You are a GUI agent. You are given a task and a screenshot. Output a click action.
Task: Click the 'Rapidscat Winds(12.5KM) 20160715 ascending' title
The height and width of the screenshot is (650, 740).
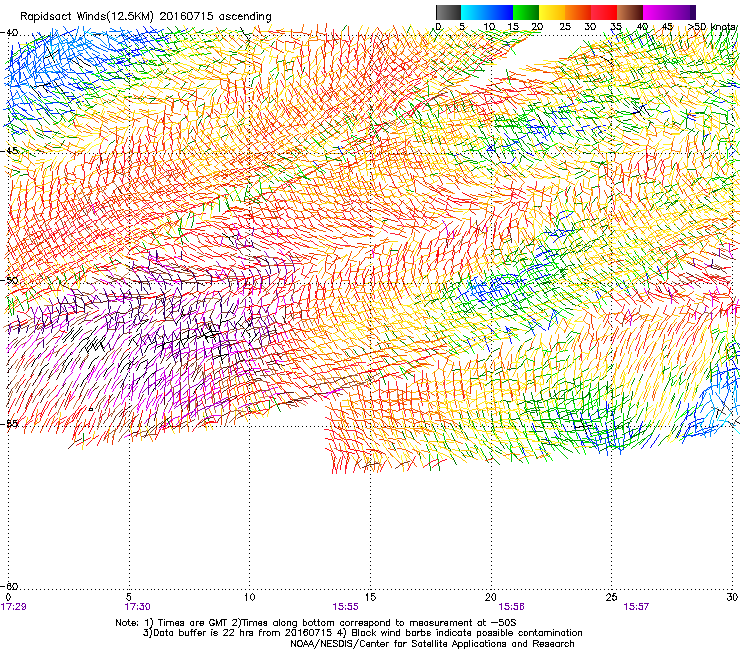click(x=146, y=17)
